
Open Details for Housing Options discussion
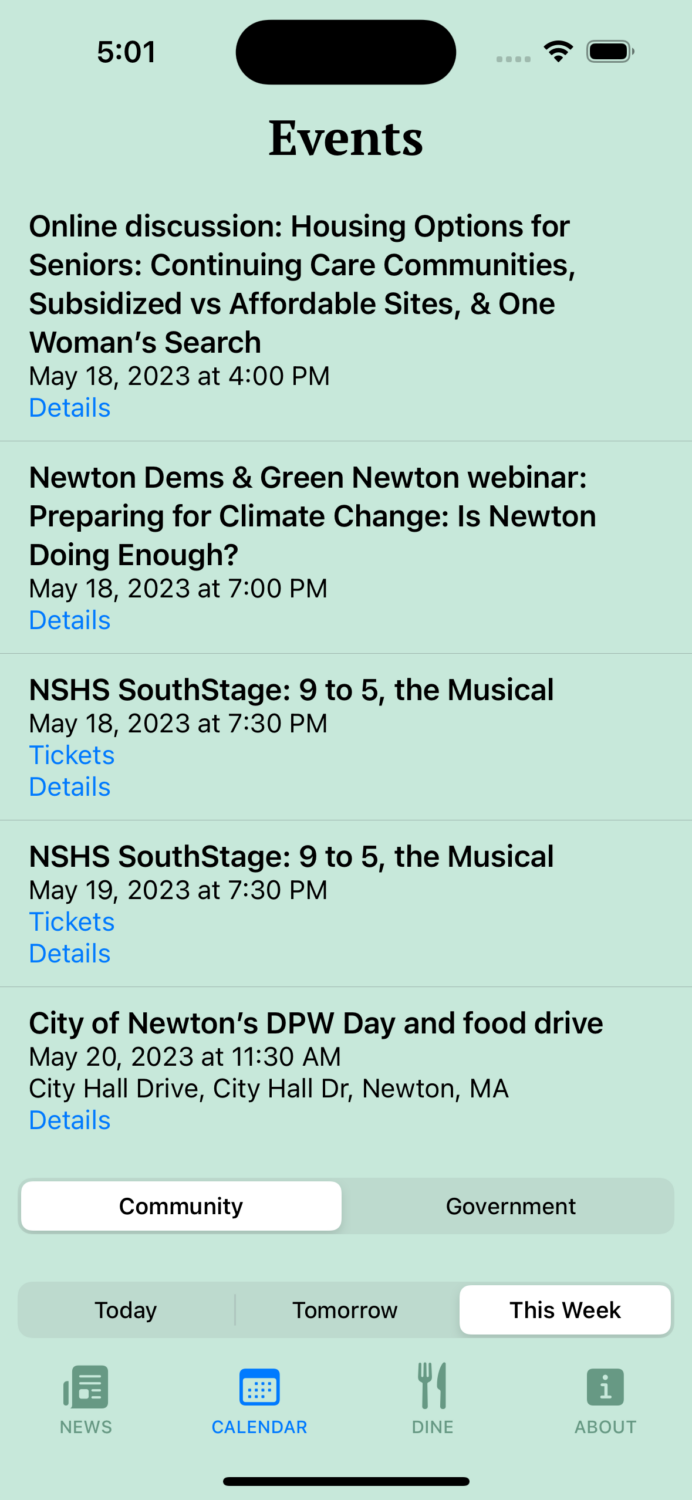click(x=70, y=408)
